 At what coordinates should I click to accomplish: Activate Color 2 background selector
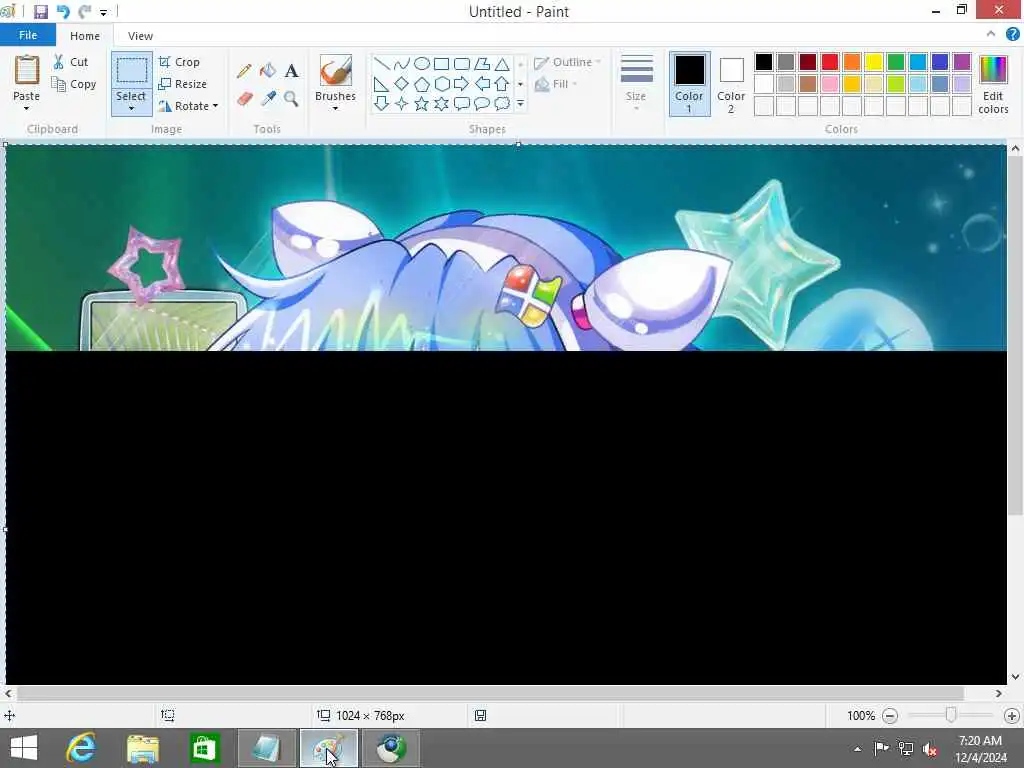[x=731, y=84]
